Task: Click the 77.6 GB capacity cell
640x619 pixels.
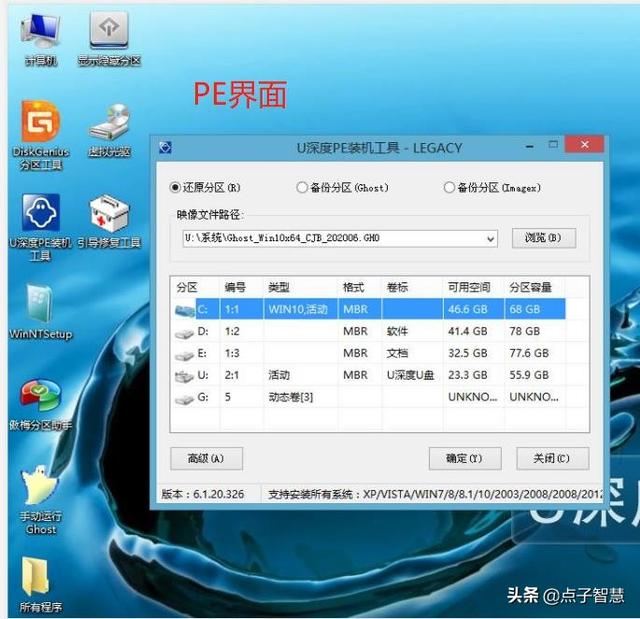Action: point(535,353)
